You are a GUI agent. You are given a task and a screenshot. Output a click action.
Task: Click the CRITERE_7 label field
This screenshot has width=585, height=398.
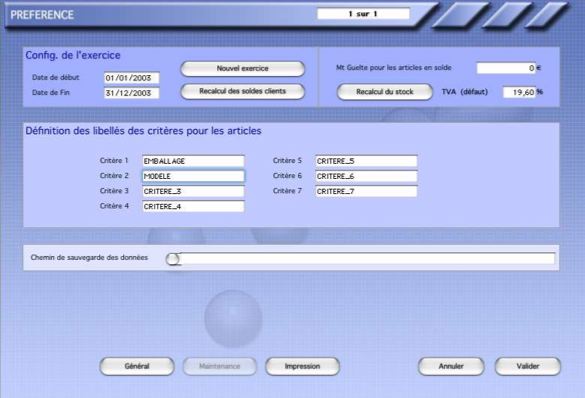pyautogui.click(x=366, y=191)
